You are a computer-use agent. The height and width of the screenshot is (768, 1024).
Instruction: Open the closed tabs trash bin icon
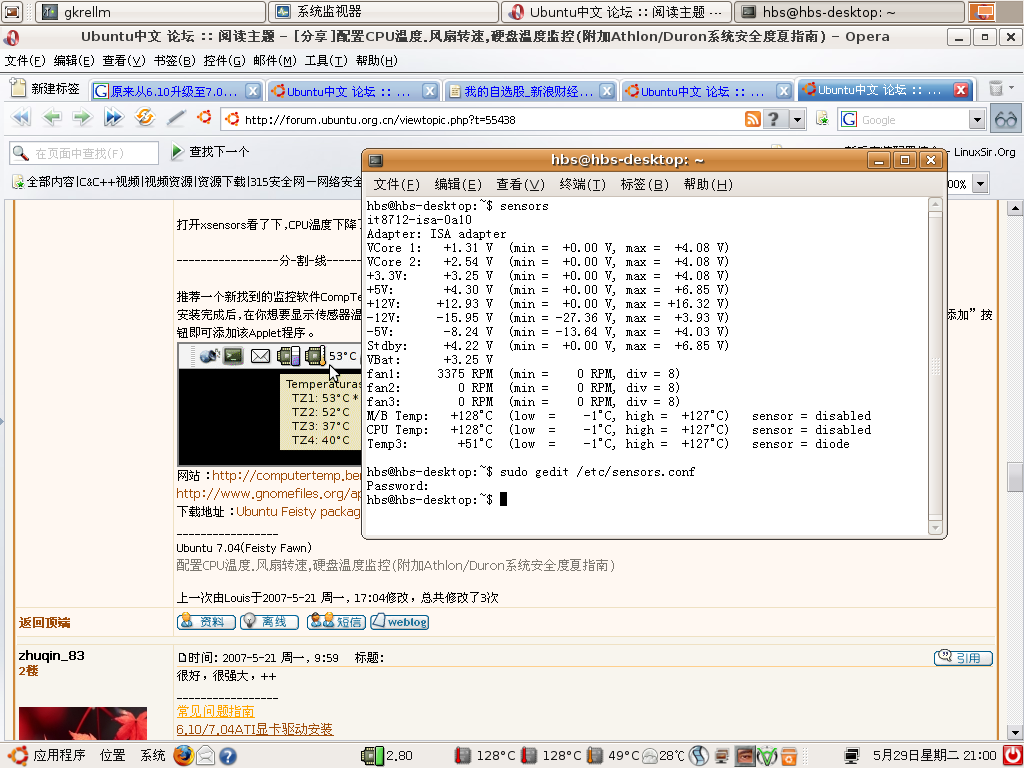coord(996,89)
